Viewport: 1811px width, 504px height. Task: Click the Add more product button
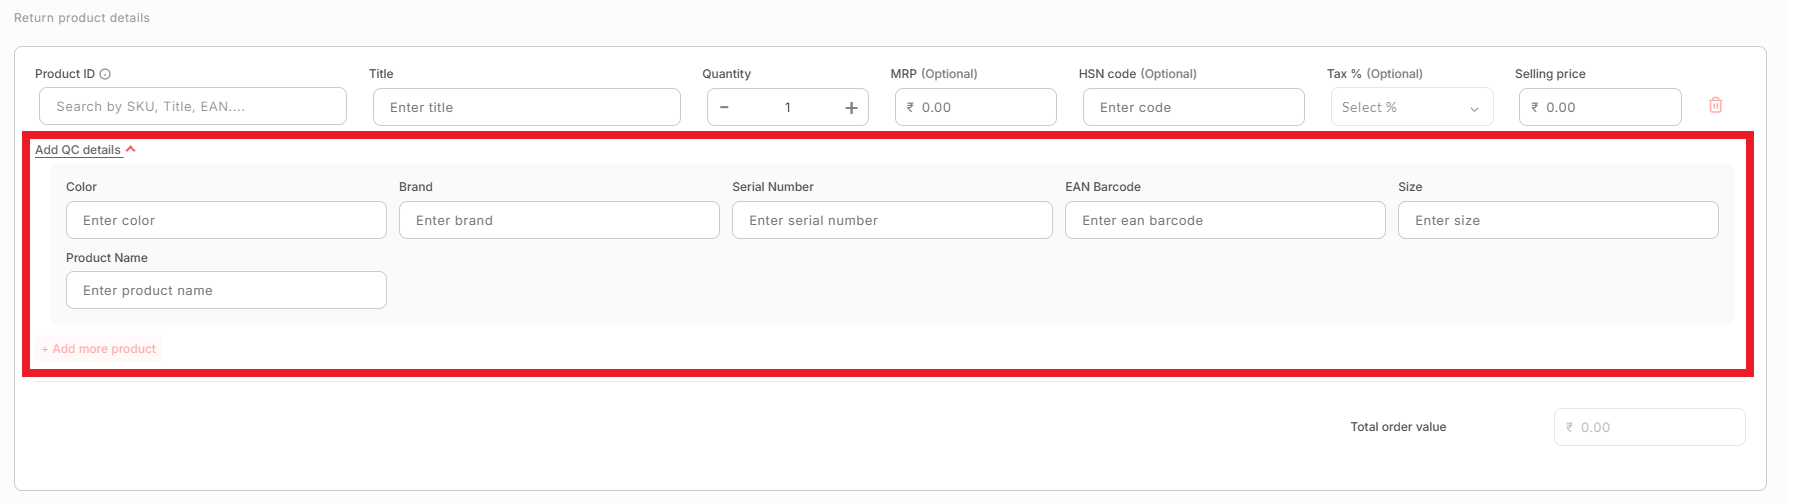click(x=99, y=349)
